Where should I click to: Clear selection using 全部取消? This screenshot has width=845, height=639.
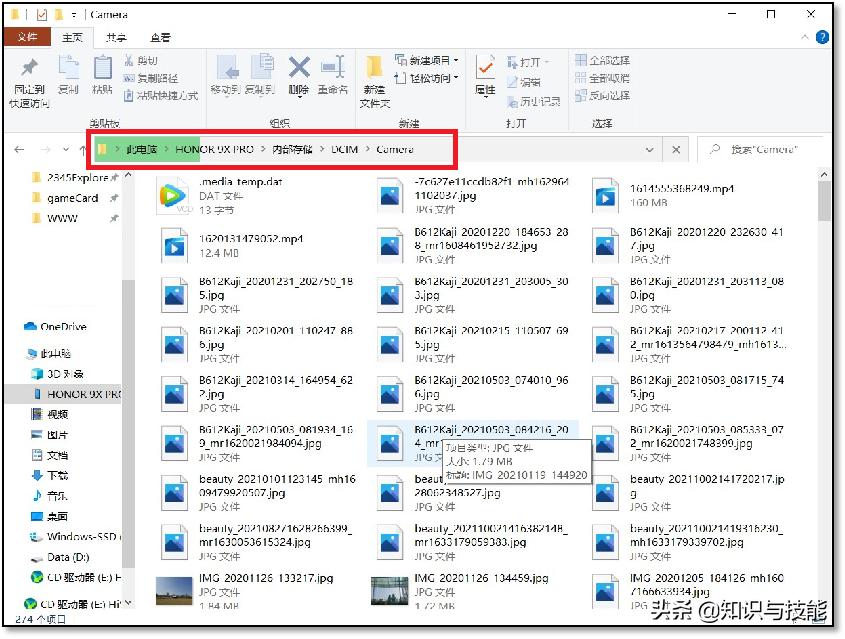click(x=602, y=78)
